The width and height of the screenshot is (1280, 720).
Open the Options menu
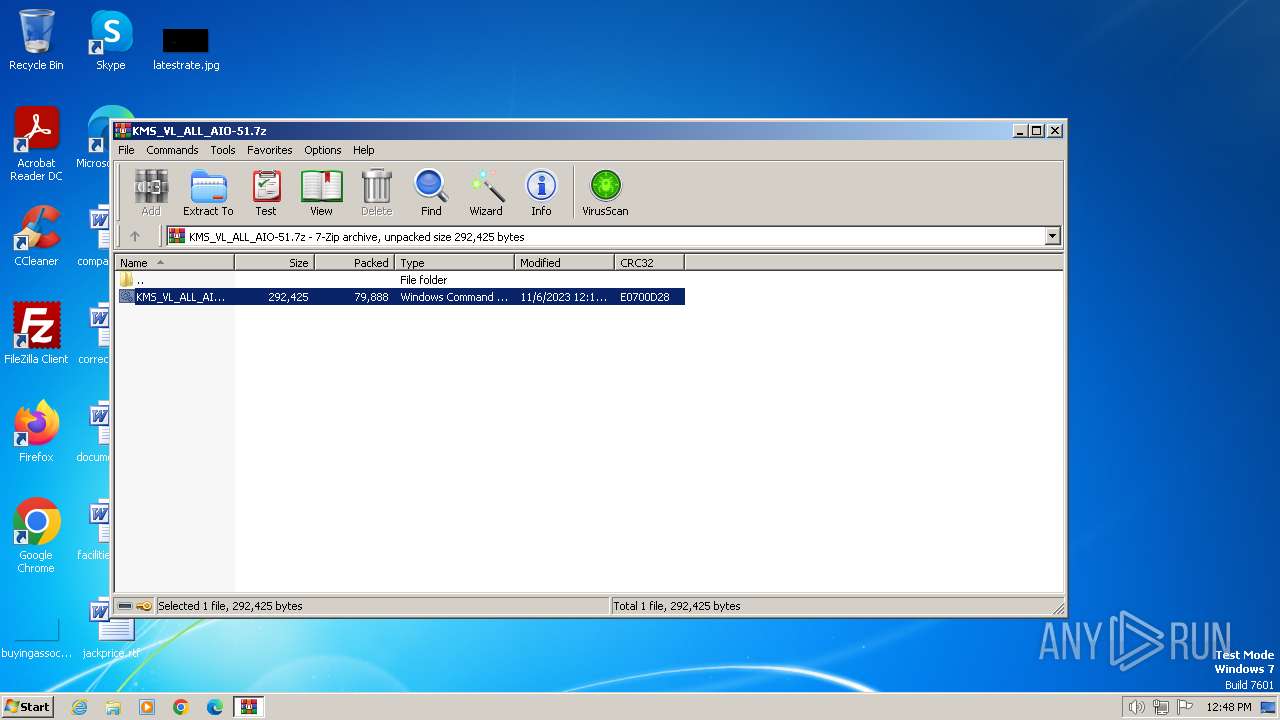coord(323,150)
